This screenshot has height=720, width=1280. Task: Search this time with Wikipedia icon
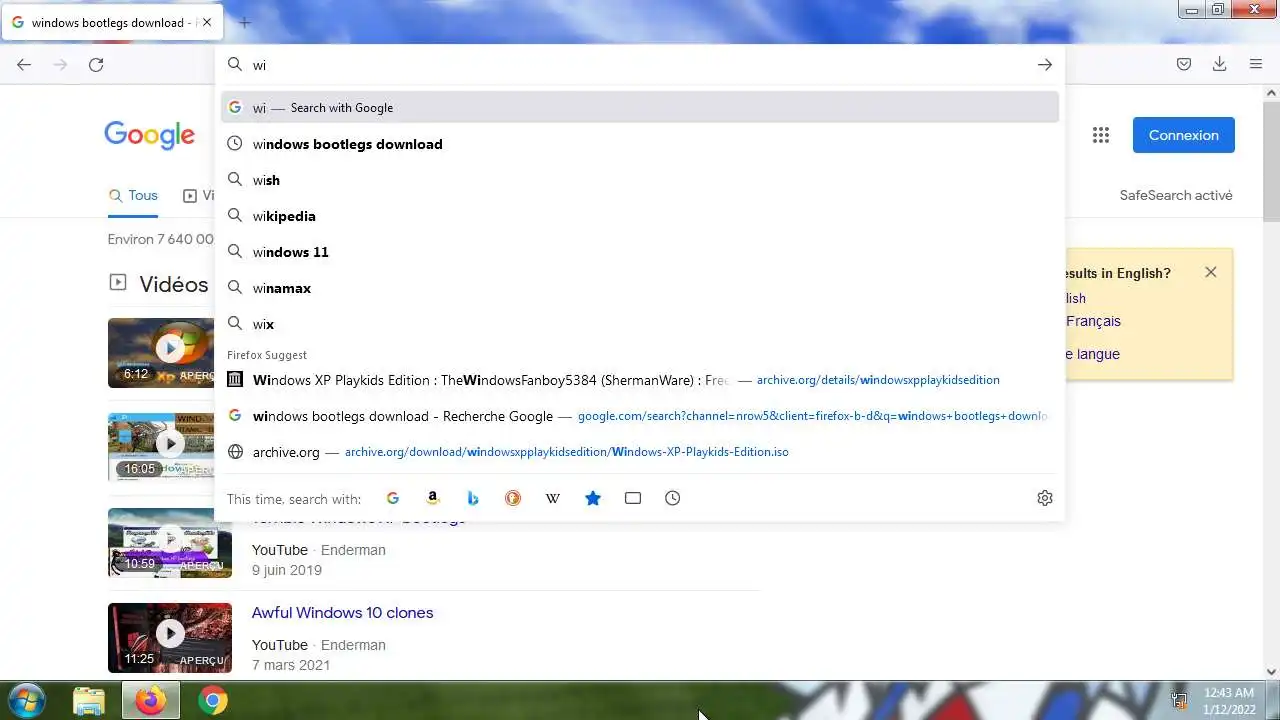tap(553, 498)
